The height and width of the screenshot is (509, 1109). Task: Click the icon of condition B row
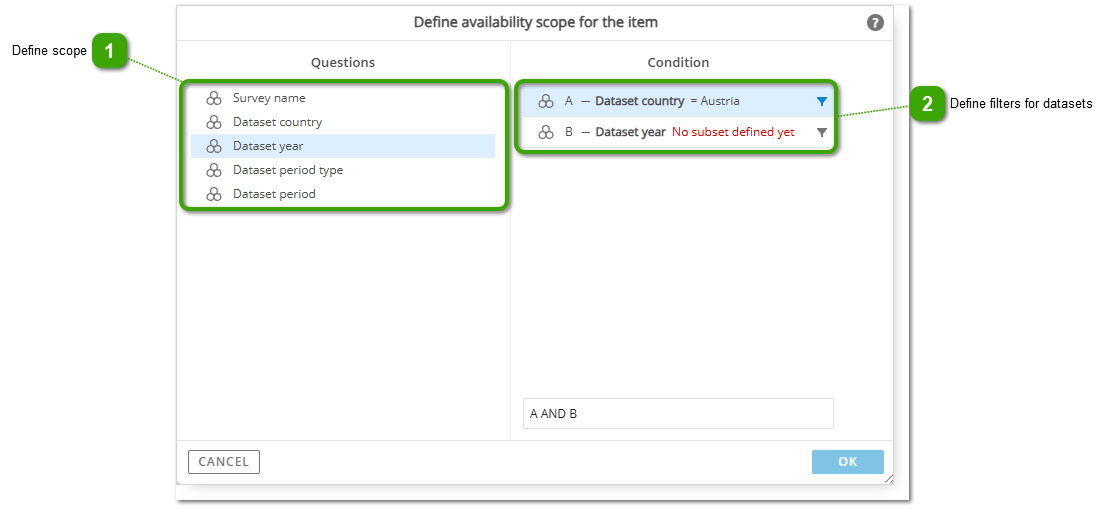545,132
